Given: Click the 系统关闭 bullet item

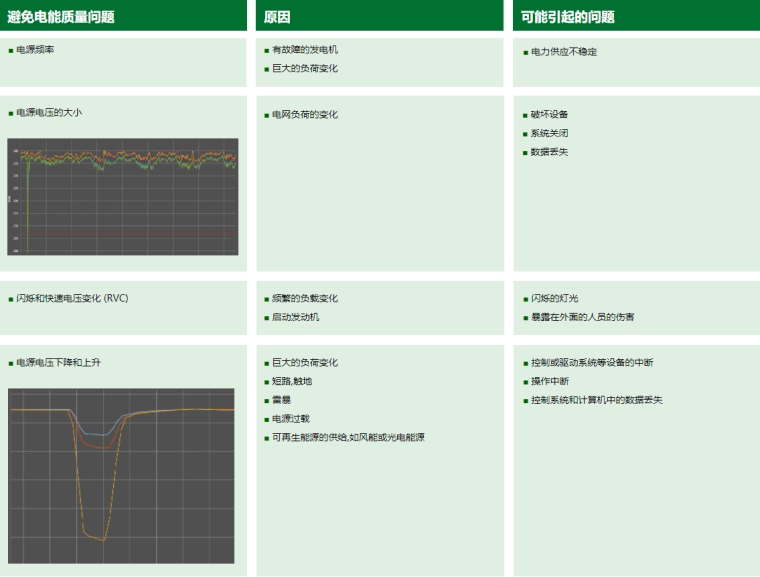Looking at the screenshot, I should coord(549,134).
